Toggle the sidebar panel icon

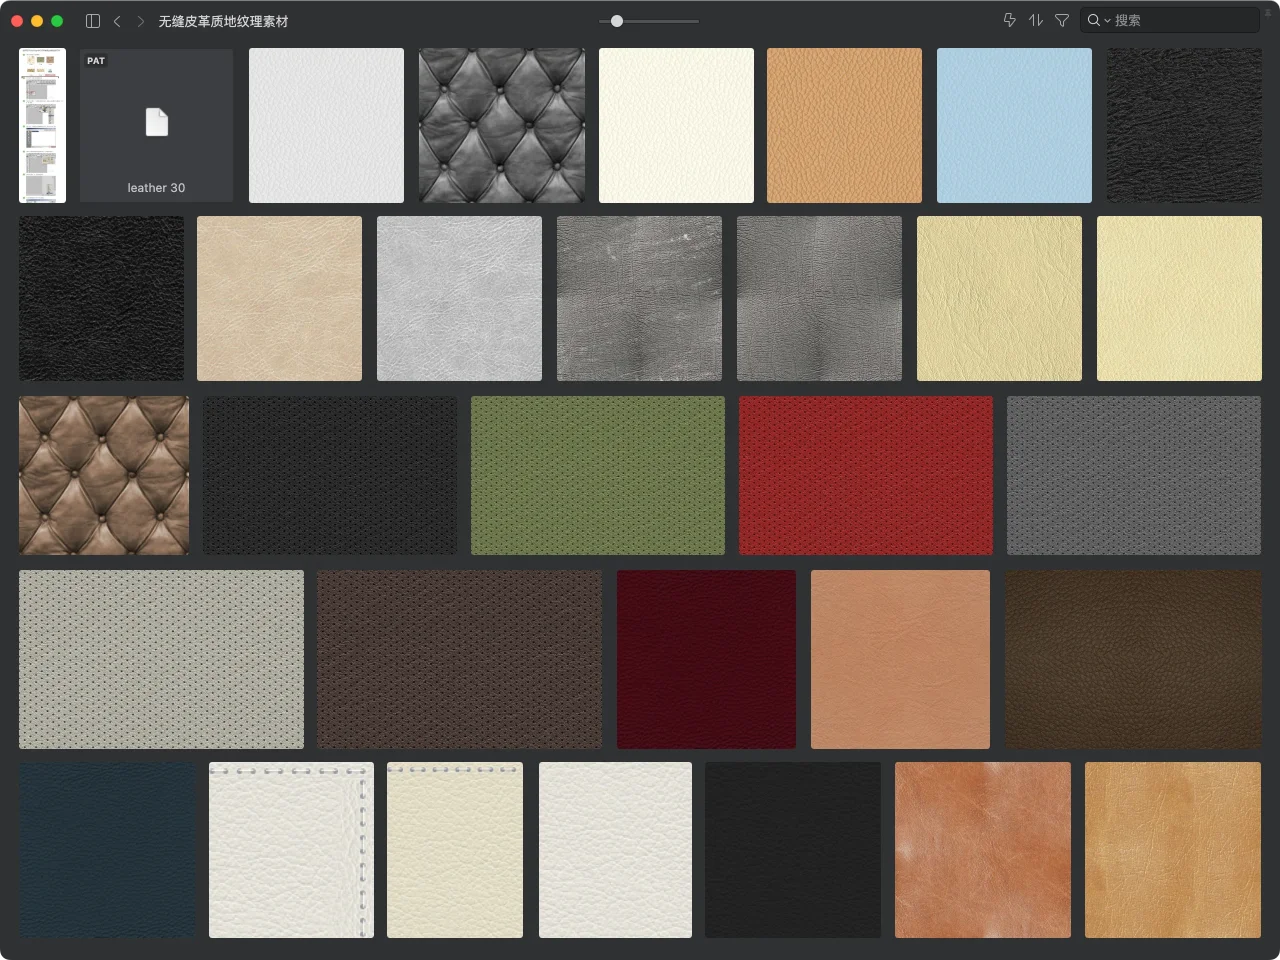pos(93,21)
